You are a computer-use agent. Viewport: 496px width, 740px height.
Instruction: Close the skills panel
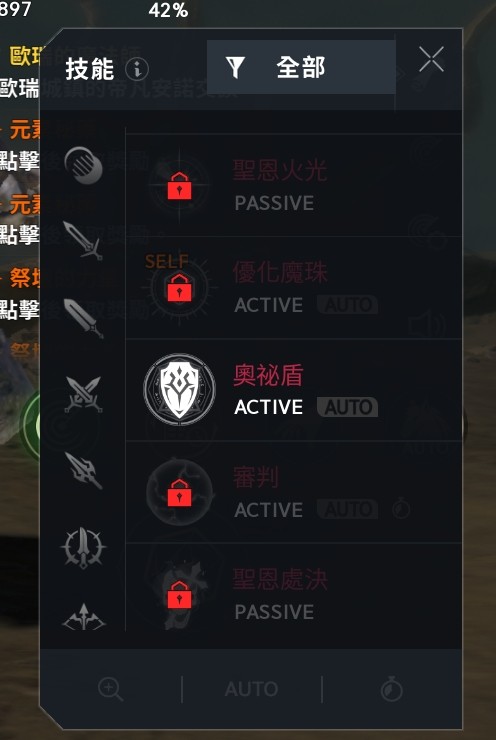click(x=431, y=59)
